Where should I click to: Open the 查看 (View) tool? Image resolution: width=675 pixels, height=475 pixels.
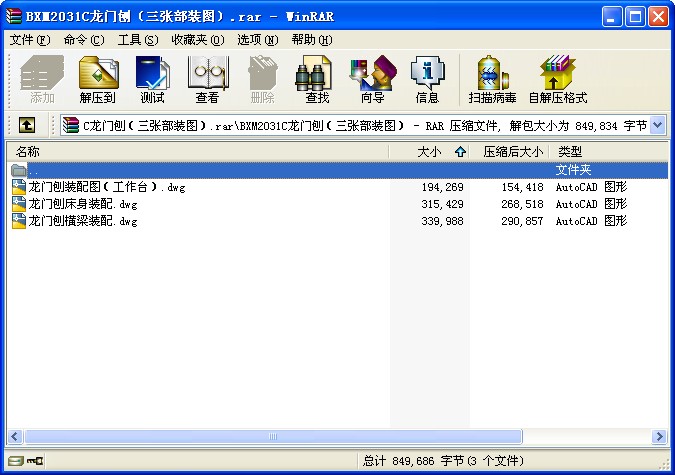point(207,79)
